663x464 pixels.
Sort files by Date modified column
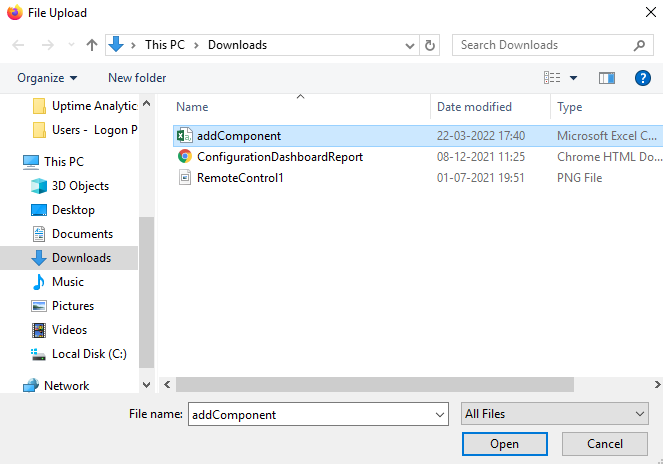click(x=474, y=107)
